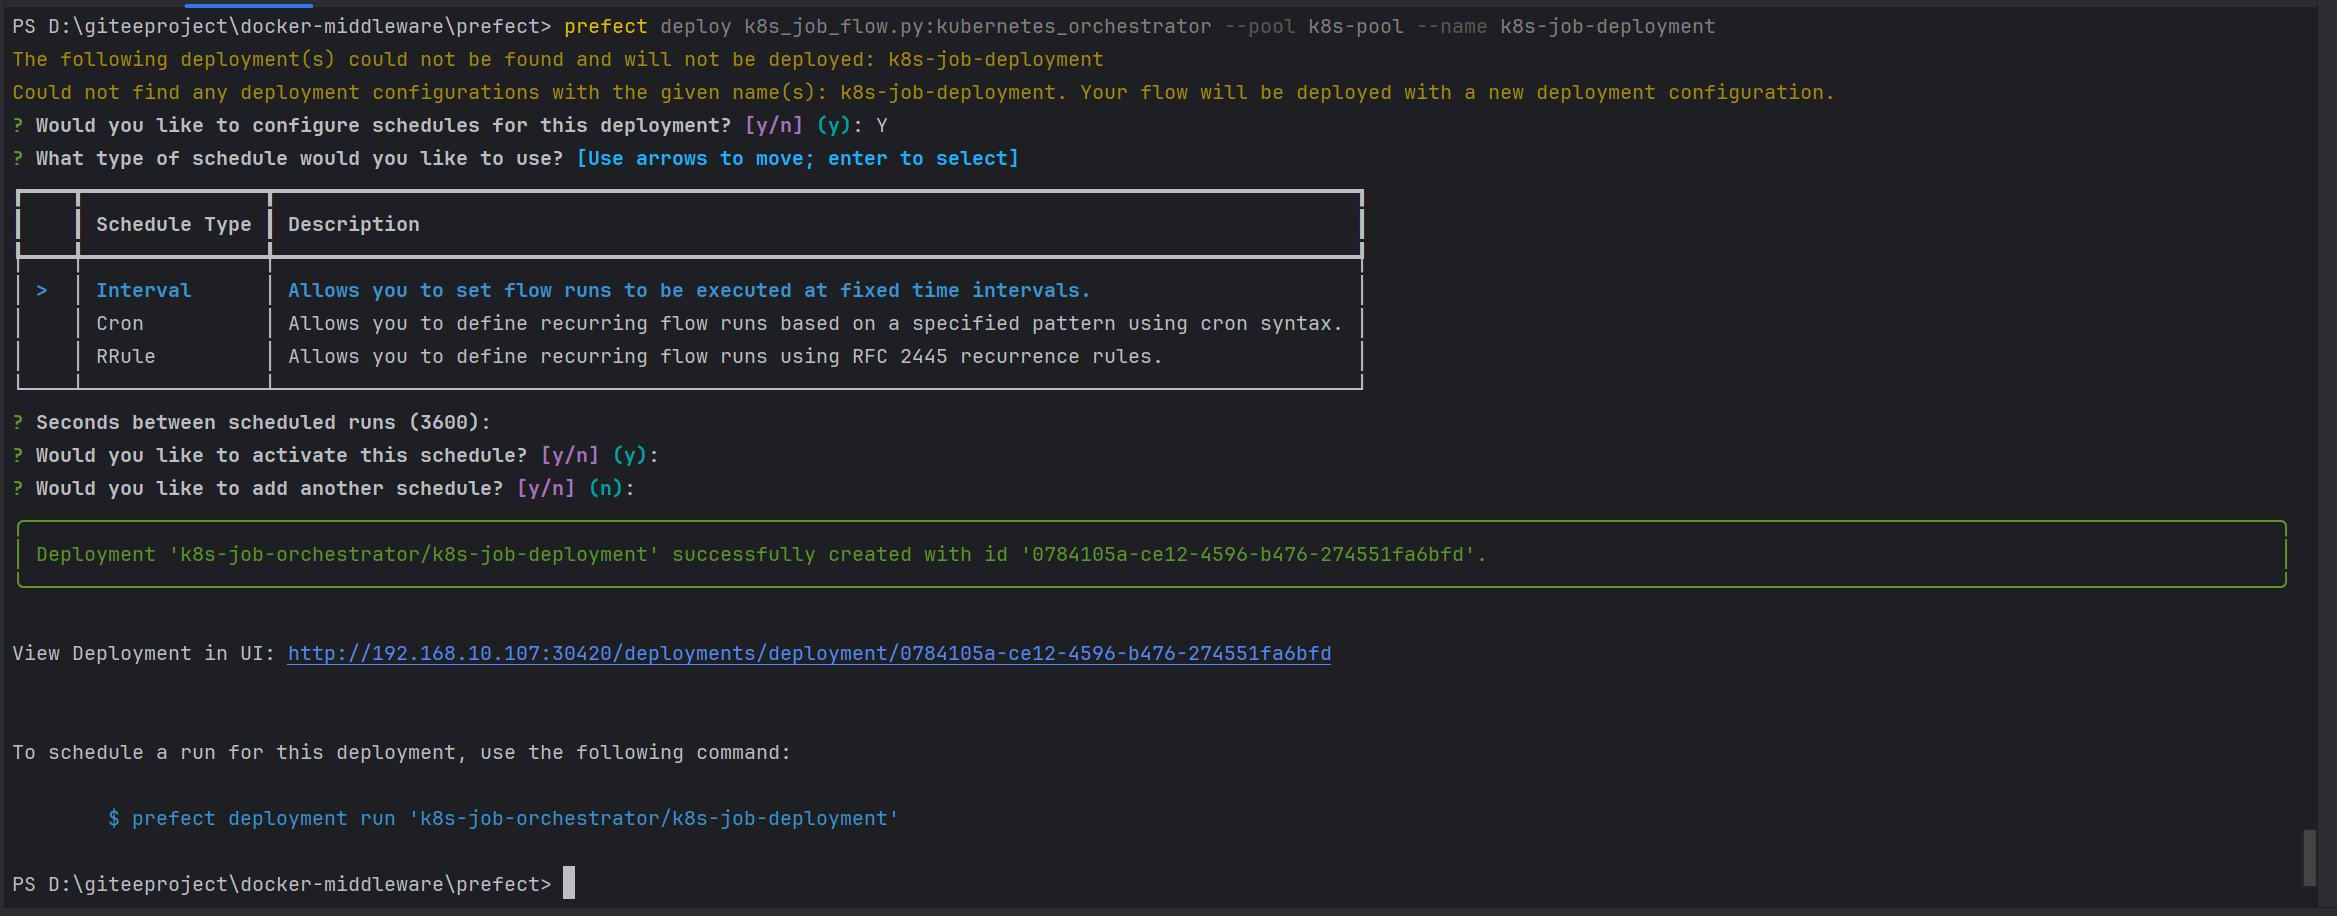Click the terminal cursor at the bottom prompt
This screenshot has height=916, width=2337.
569,883
